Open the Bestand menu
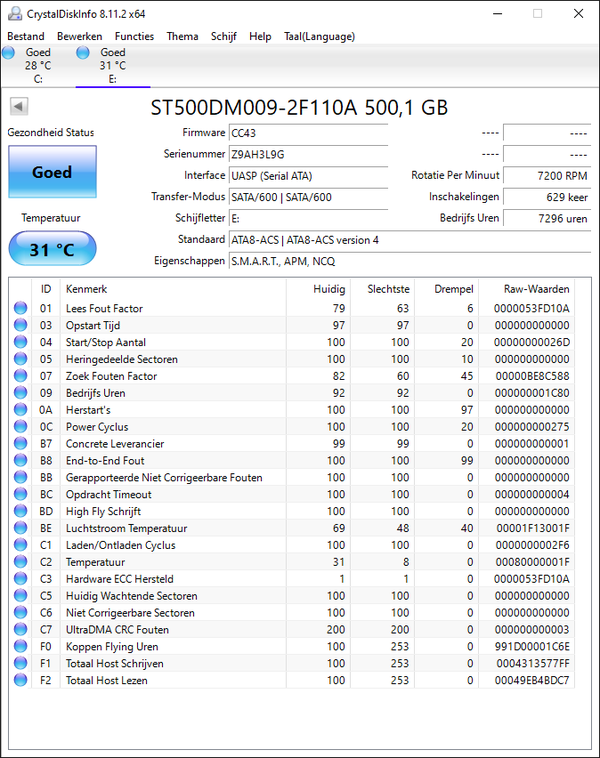 coord(26,36)
